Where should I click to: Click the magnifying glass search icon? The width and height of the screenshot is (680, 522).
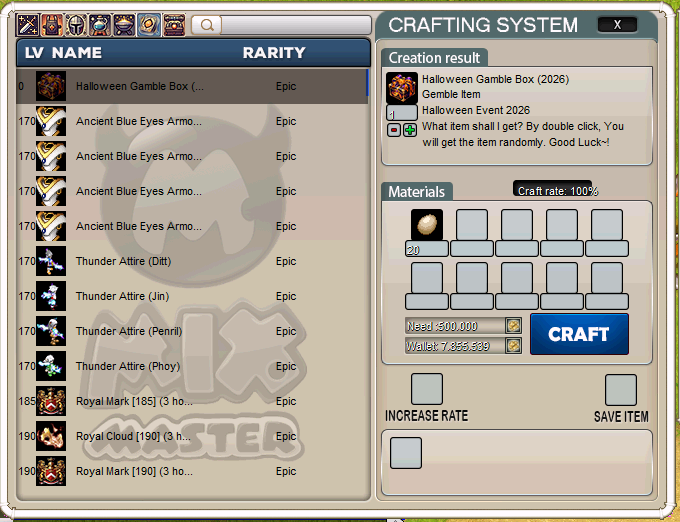(x=207, y=25)
